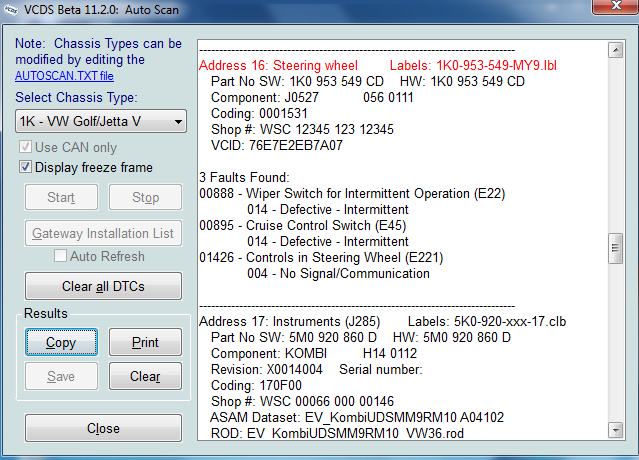The image size is (639, 460).
Task: Click the VCID: 76E7E2EB7A07 line
Action: click(x=277, y=145)
